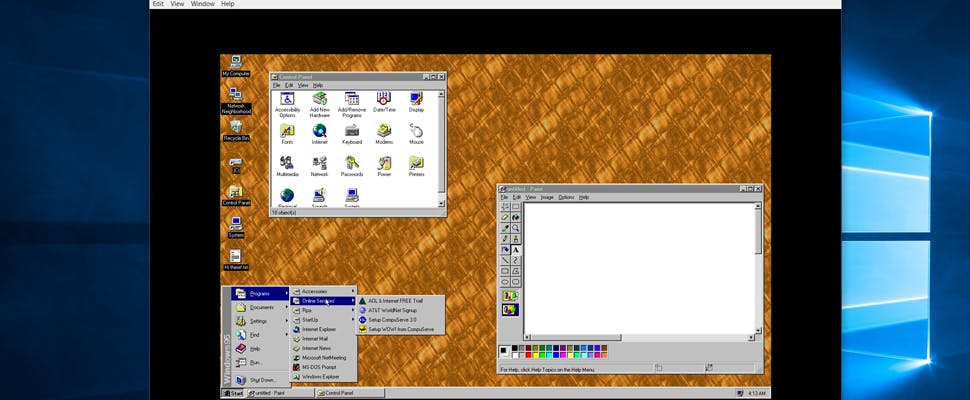Click the Start button

tap(233, 393)
